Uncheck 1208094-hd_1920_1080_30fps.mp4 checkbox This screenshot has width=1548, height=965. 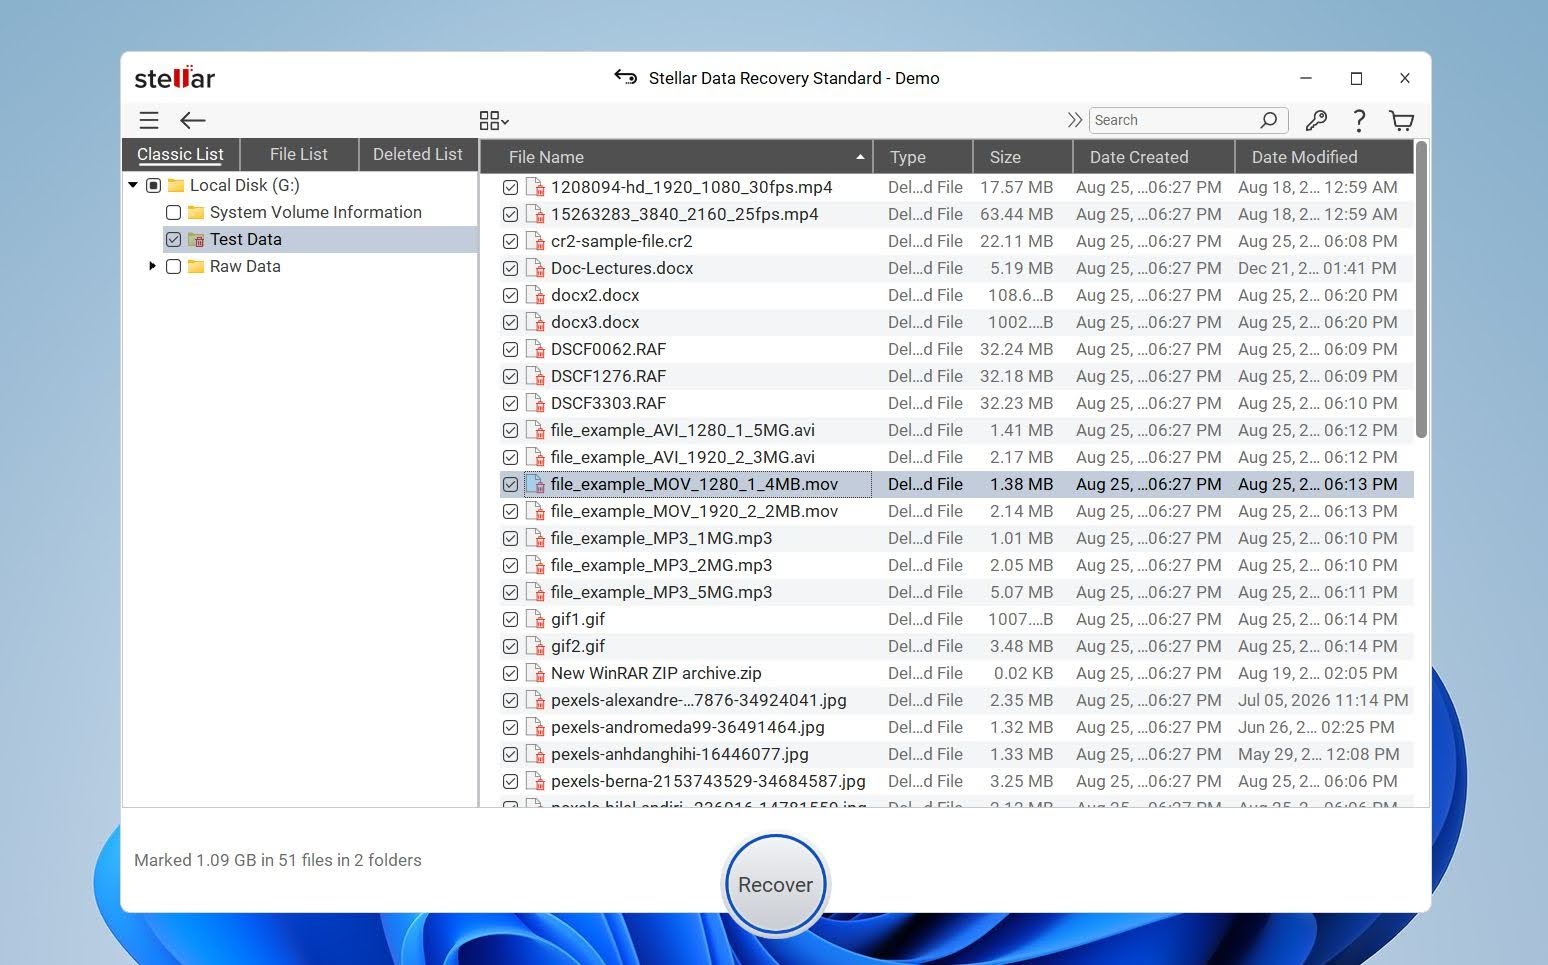click(x=510, y=187)
